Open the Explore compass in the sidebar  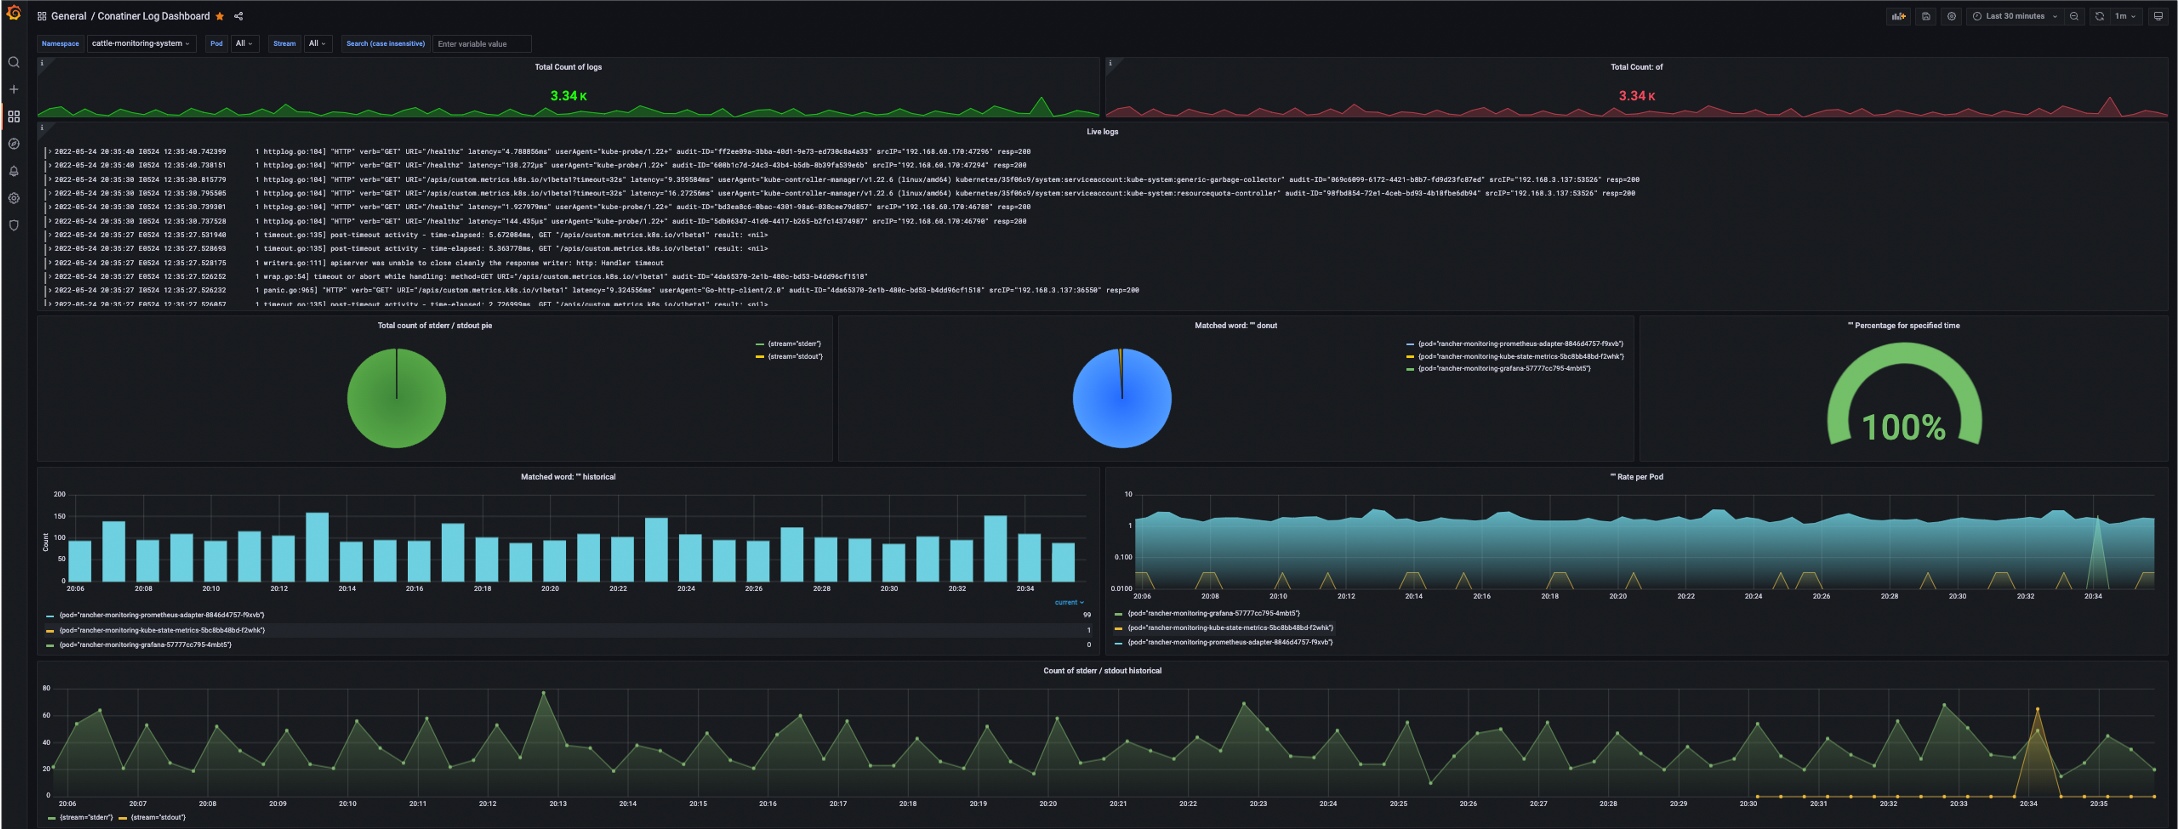(14, 144)
